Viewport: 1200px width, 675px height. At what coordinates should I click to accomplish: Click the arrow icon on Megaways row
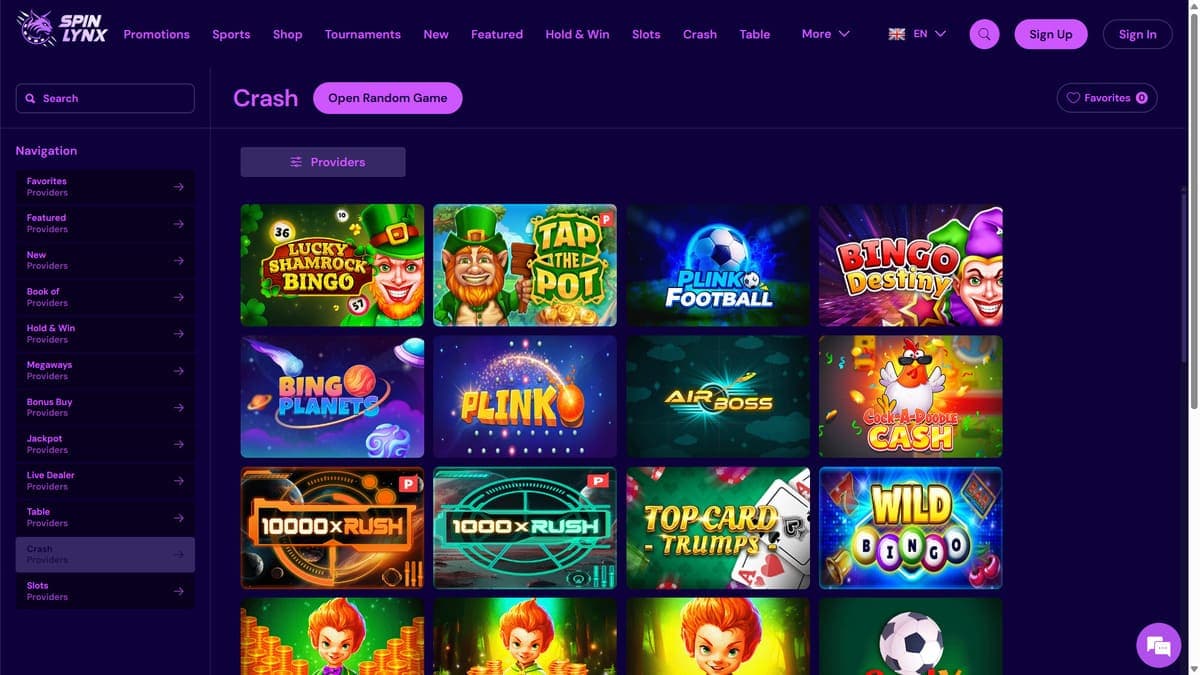click(x=178, y=371)
